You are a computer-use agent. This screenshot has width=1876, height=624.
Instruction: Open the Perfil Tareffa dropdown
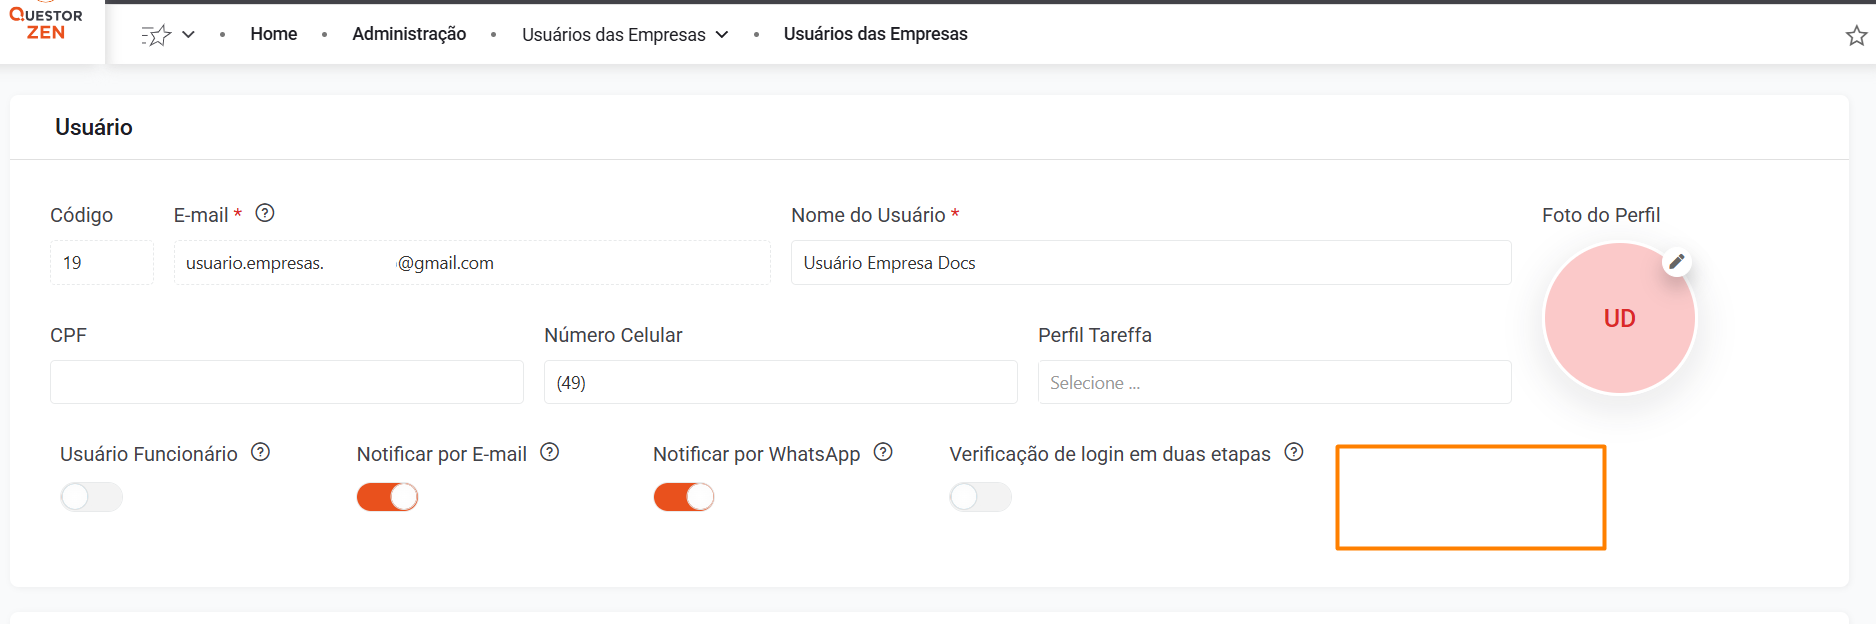click(1274, 382)
